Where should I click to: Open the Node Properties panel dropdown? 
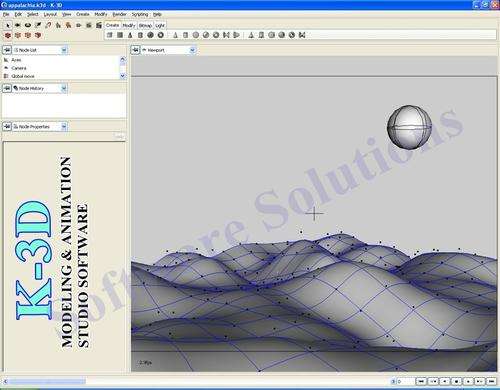point(64,127)
